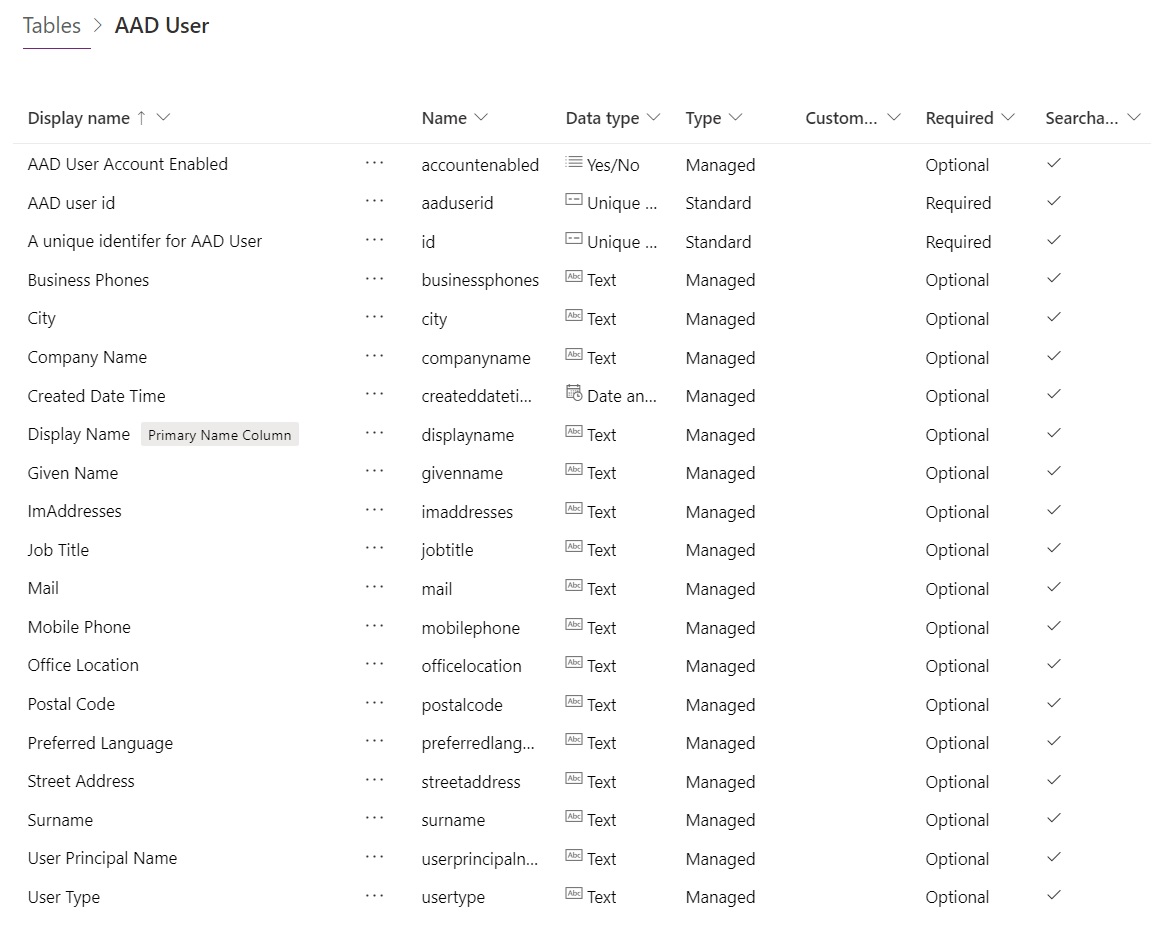The height and width of the screenshot is (937, 1170).
Task: Open the commands menu for Surname row
Action: tap(375, 820)
